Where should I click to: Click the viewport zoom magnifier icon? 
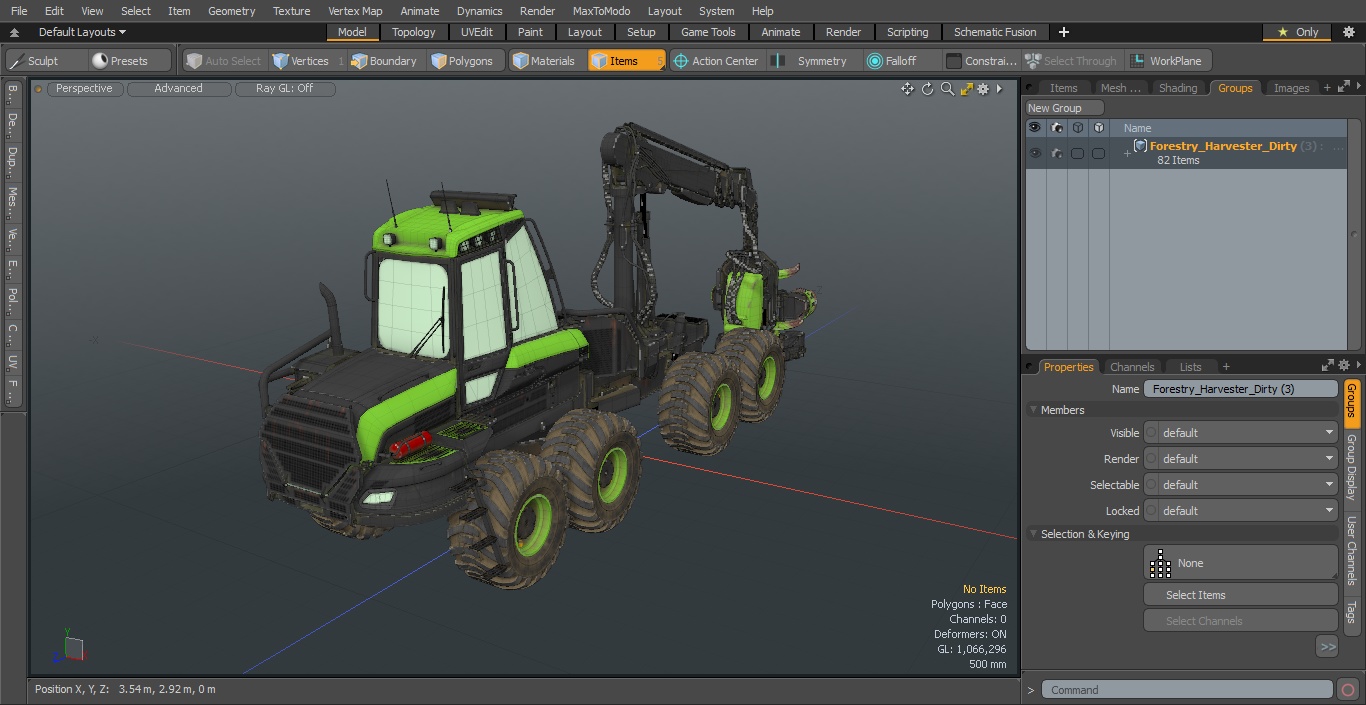pyautogui.click(x=947, y=89)
